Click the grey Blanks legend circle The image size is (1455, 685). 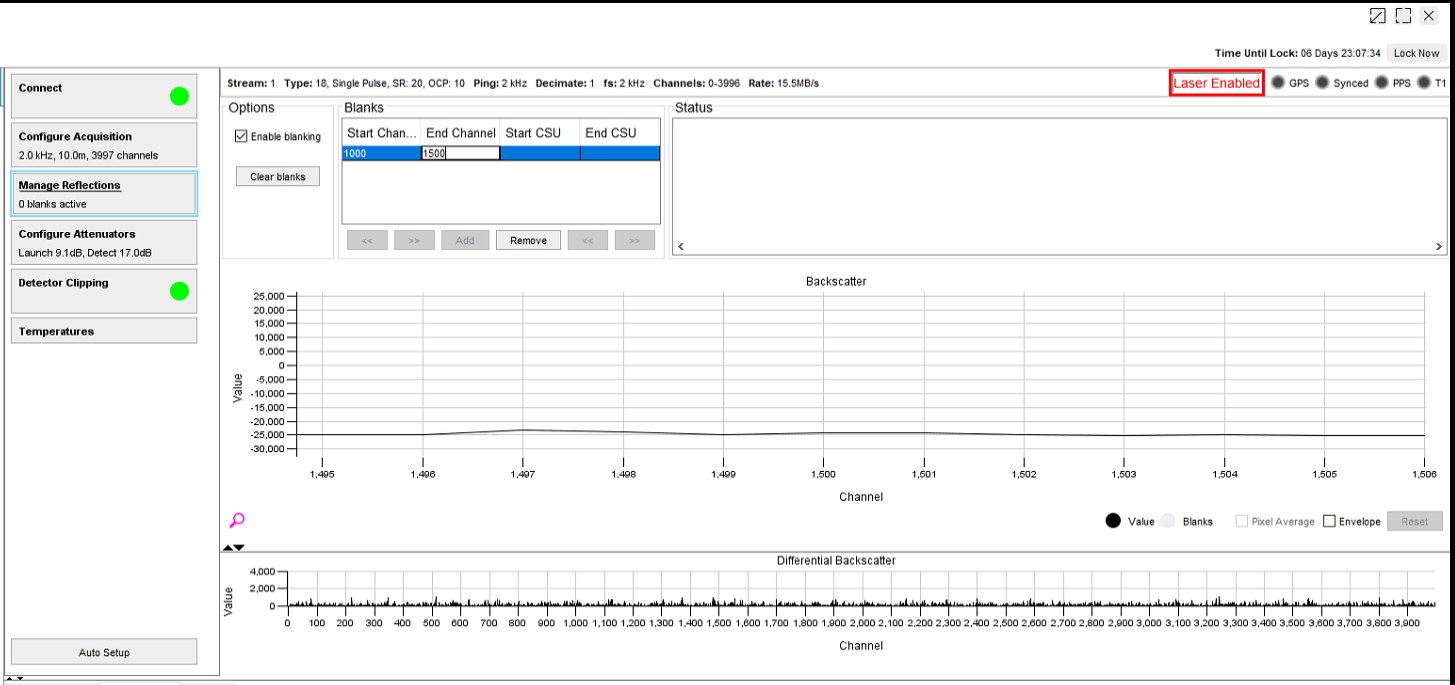[x=1168, y=521]
